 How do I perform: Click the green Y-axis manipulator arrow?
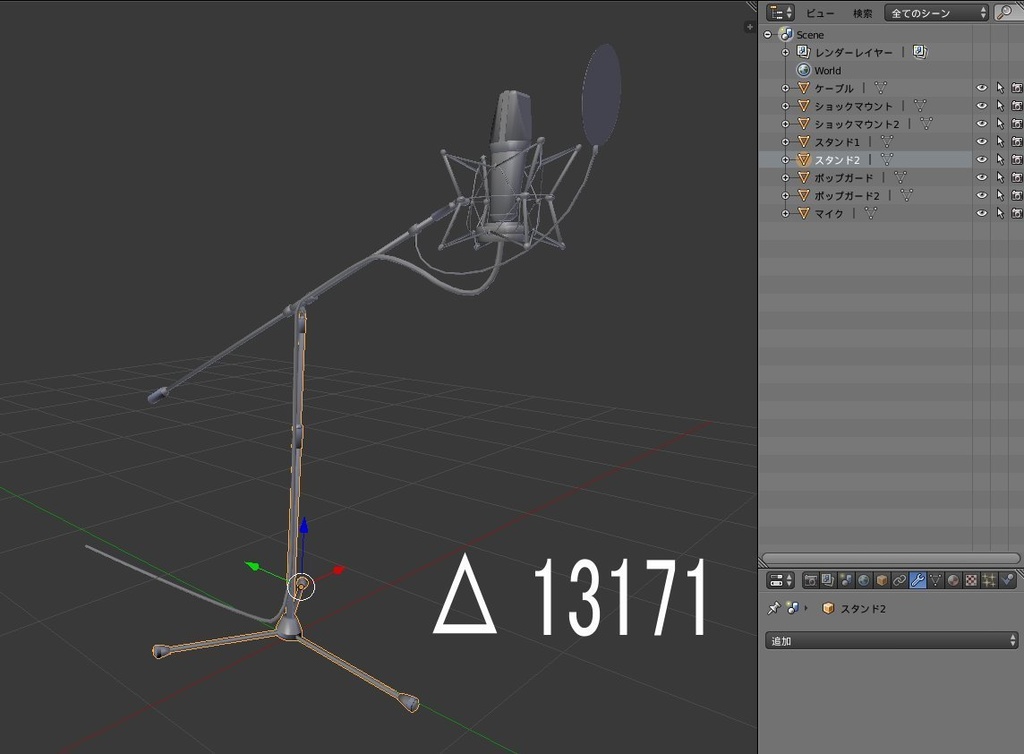(x=252, y=565)
